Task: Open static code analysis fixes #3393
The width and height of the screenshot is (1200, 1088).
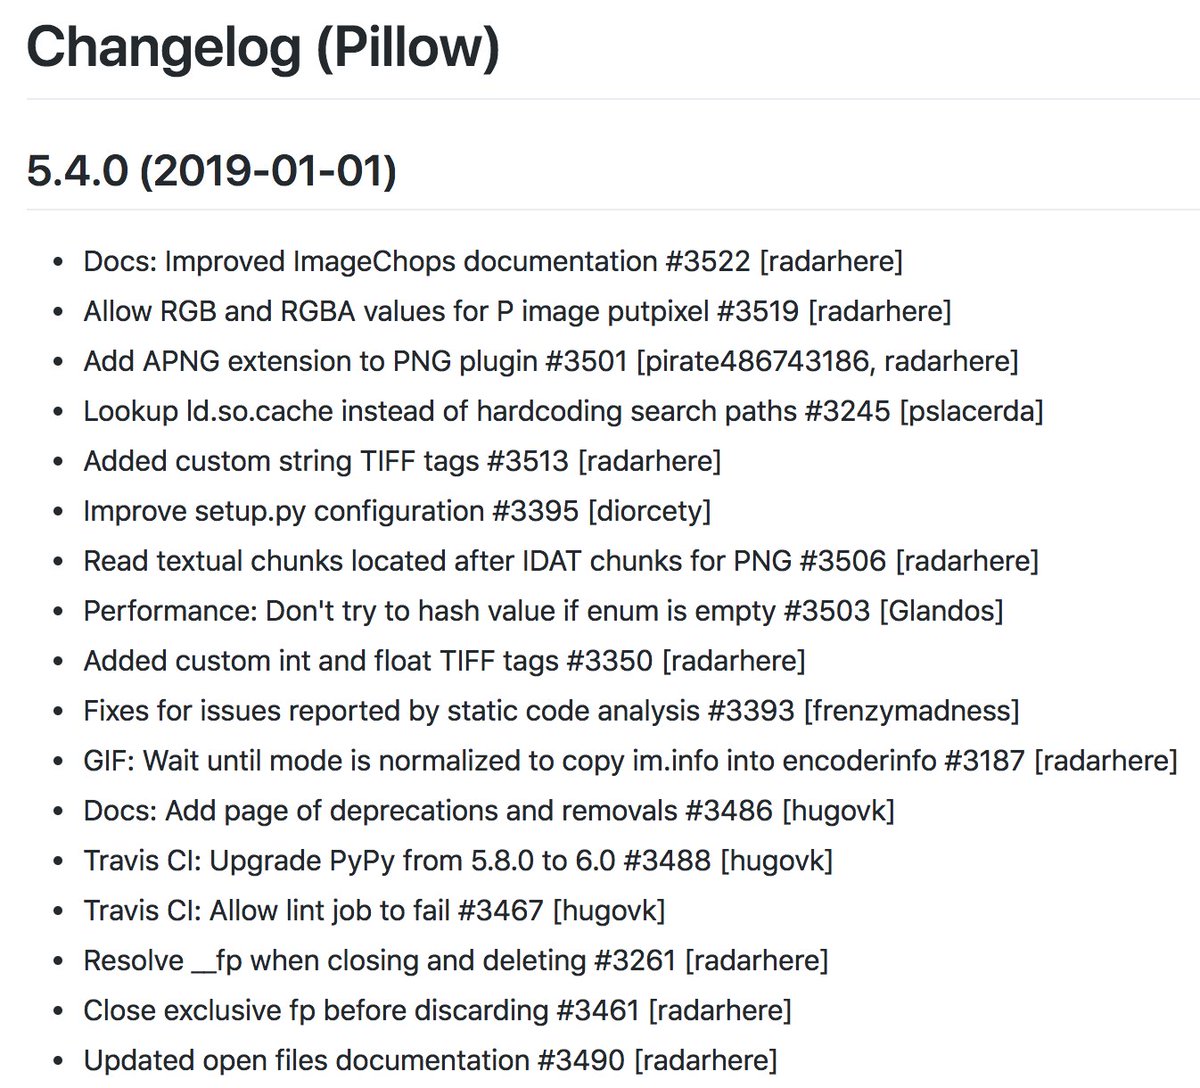Action: (551, 712)
